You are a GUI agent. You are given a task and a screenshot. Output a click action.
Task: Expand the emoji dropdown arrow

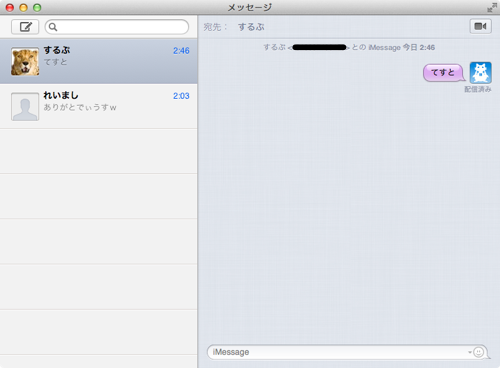(x=470, y=352)
